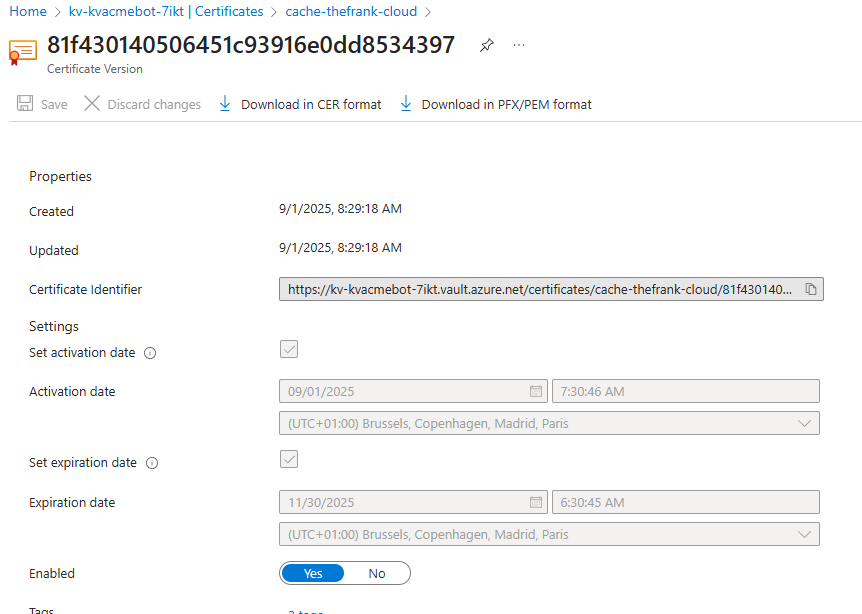Toggle the Set activation date checkbox
Viewport: 862px width, 614px height.
(x=289, y=349)
